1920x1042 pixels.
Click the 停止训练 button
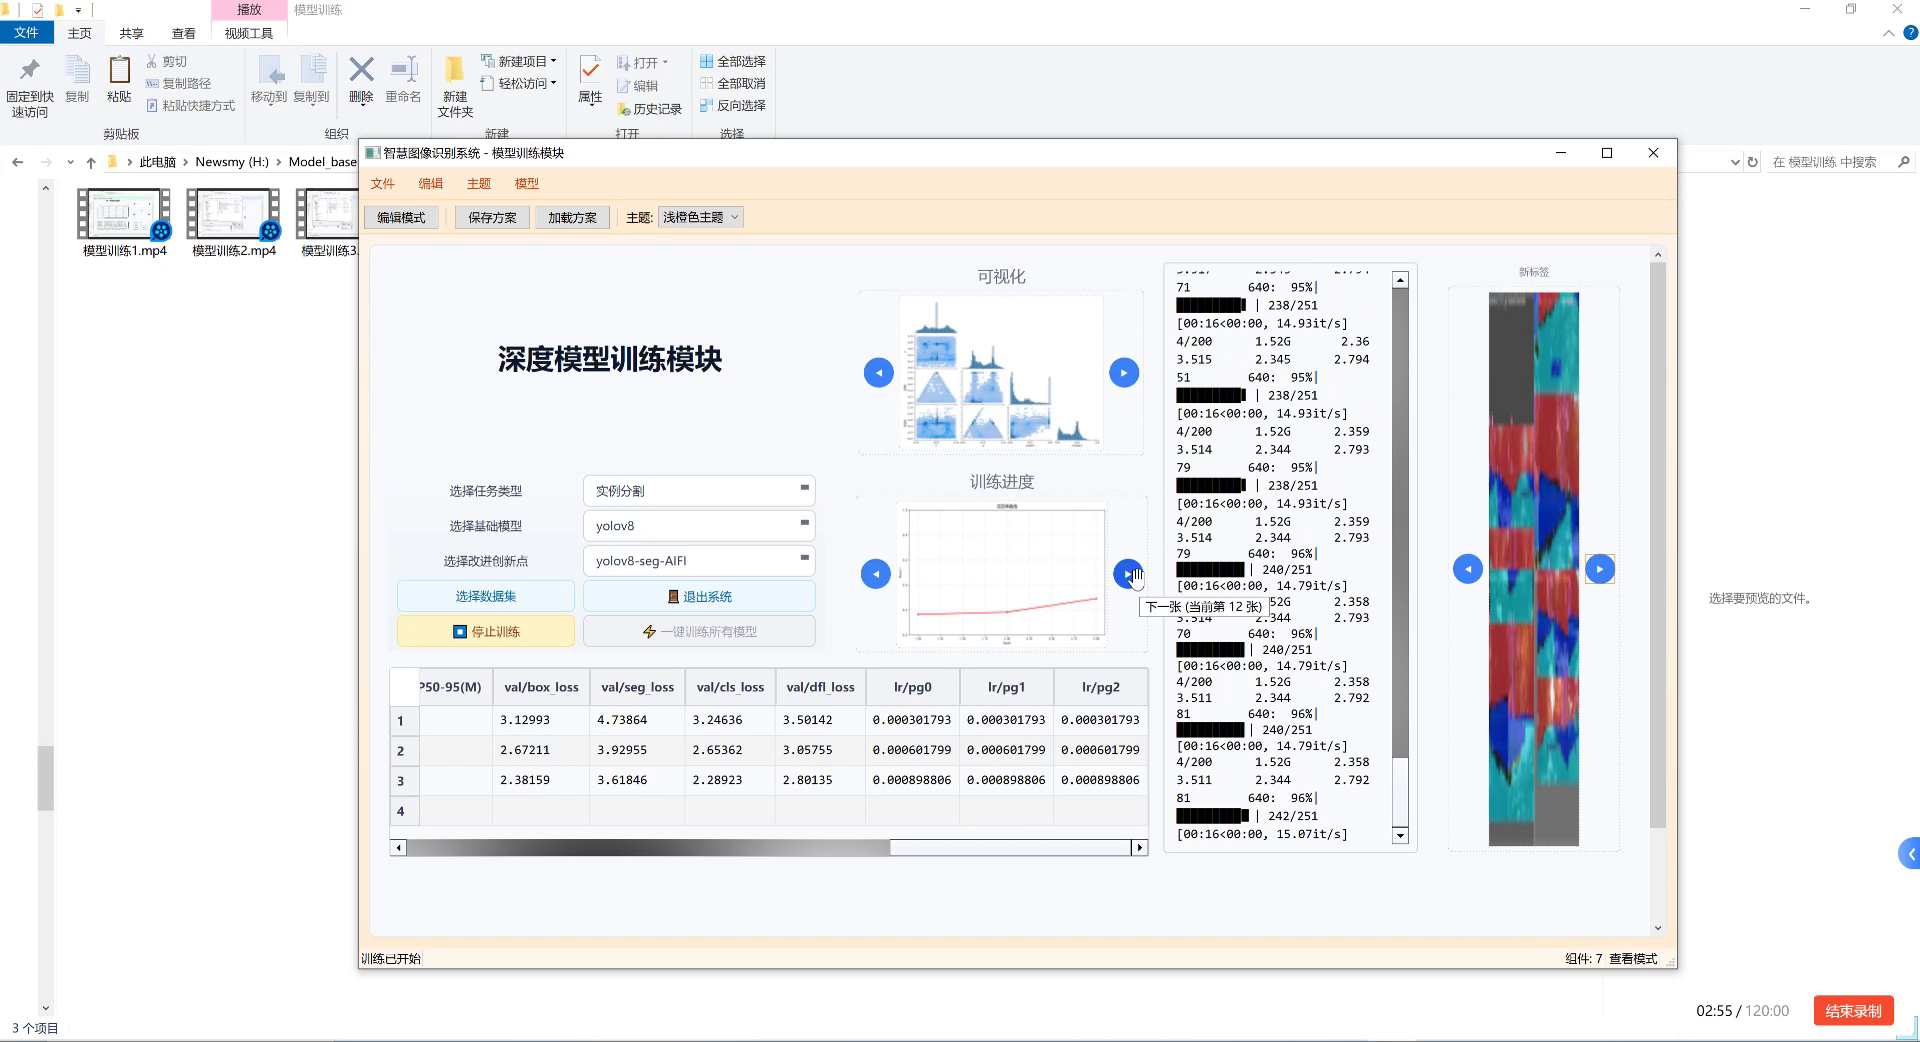tap(486, 631)
